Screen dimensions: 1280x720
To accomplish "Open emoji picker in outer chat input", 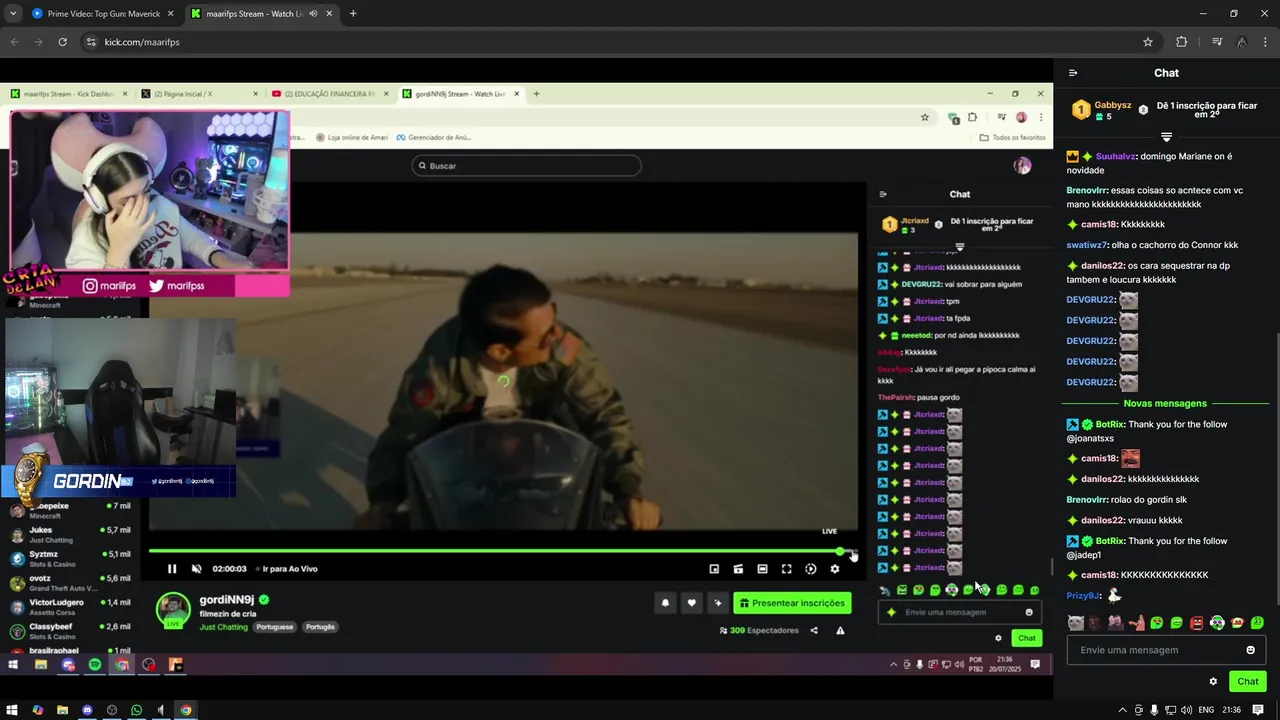I will [1250, 650].
